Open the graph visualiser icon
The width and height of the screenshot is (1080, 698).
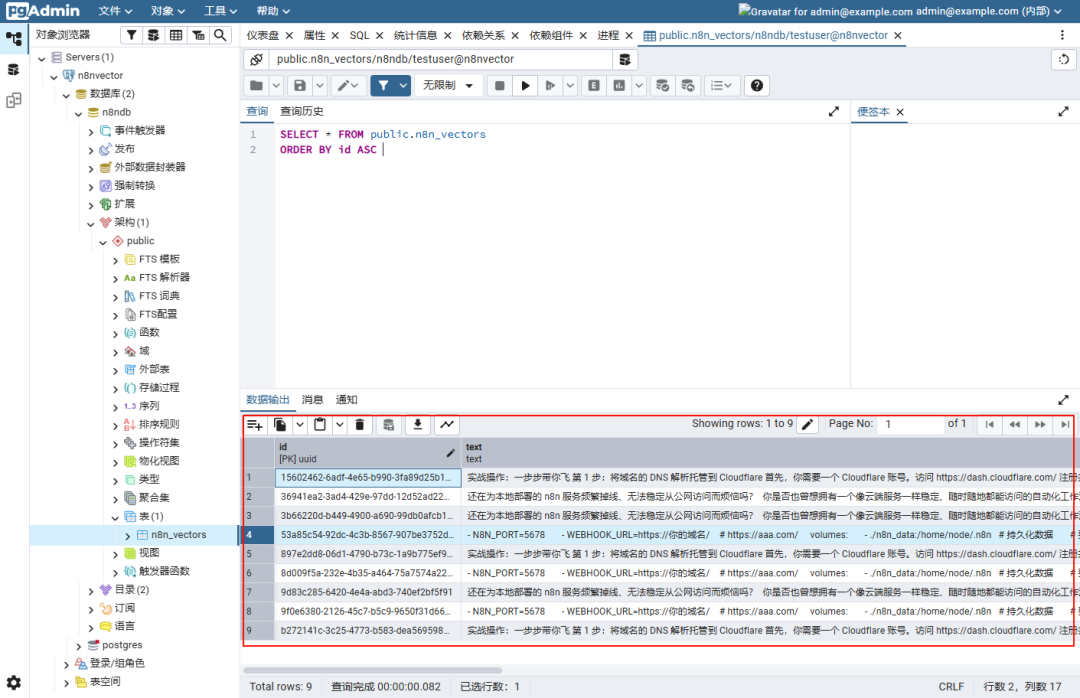[x=447, y=425]
